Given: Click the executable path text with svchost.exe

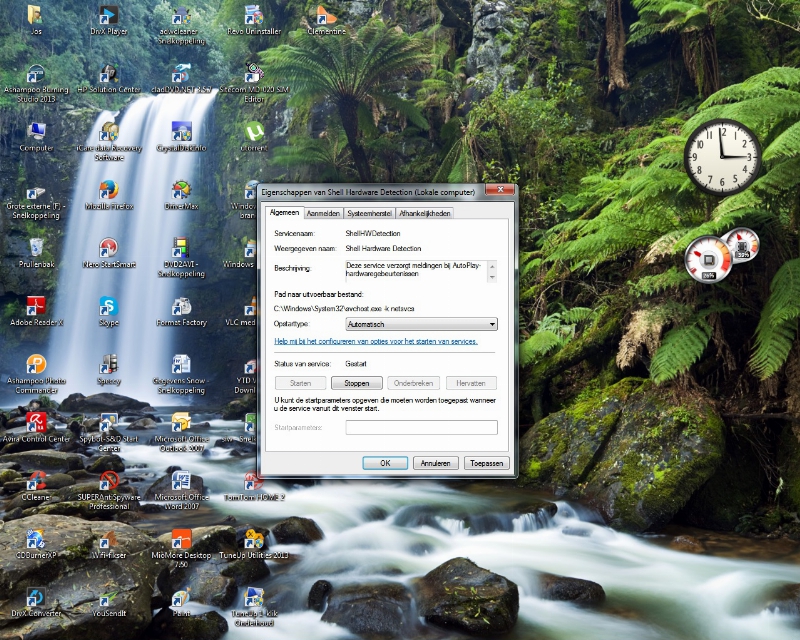Looking at the screenshot, I should tap(344, 309).
